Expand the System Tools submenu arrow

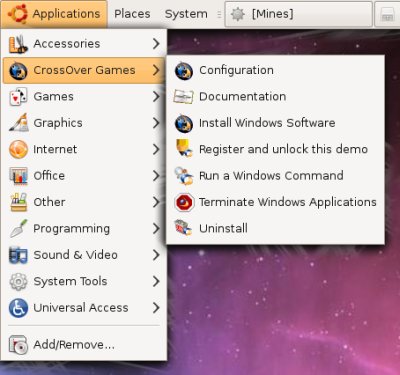click(x=156, y=281)
